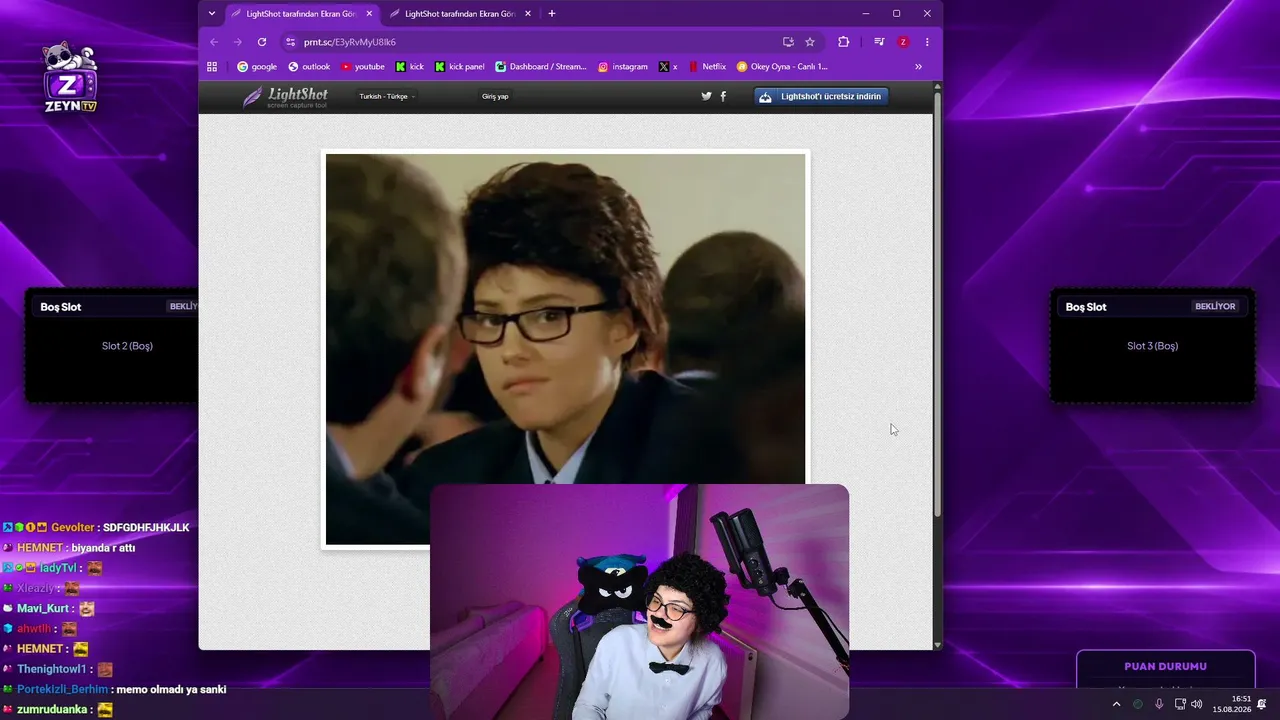
Task: Show more bookmarks with the chevron
Action: pyautogui.click(x=918, y=67)
